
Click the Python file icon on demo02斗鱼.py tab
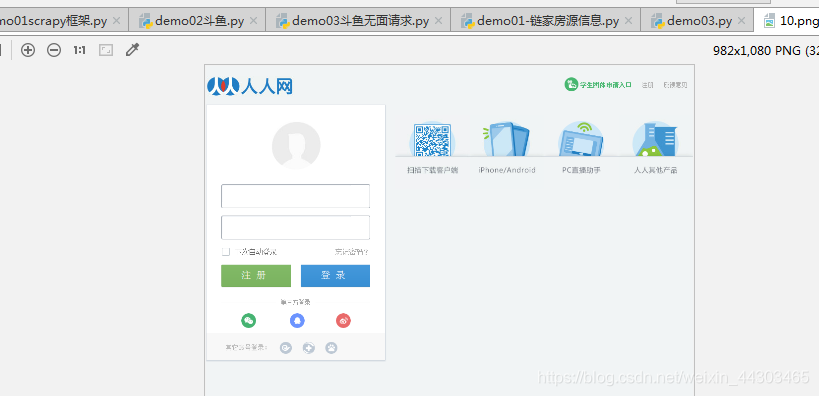pos(145,21)
